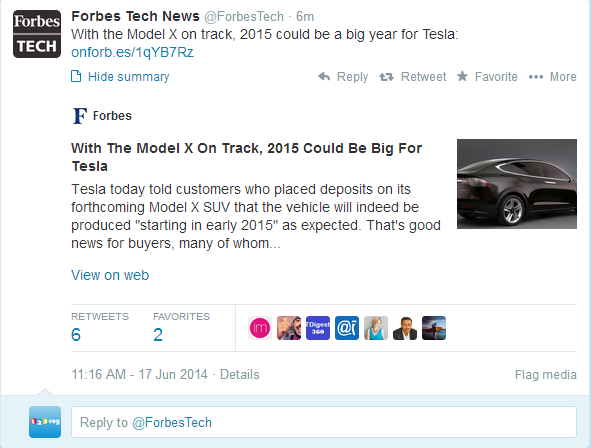Viewport: 591px width, 448px height.
Task: Click the TDigest 360 user avatar
Action: (x=318, y=328)
